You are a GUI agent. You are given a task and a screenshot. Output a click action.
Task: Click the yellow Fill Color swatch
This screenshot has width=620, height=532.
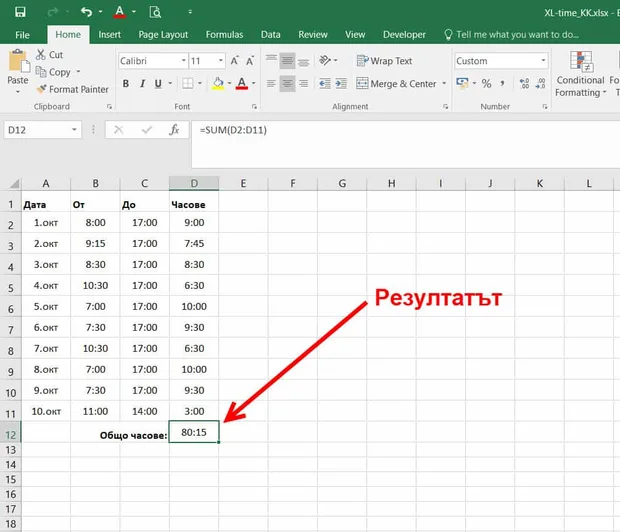(x=218, y=83)
